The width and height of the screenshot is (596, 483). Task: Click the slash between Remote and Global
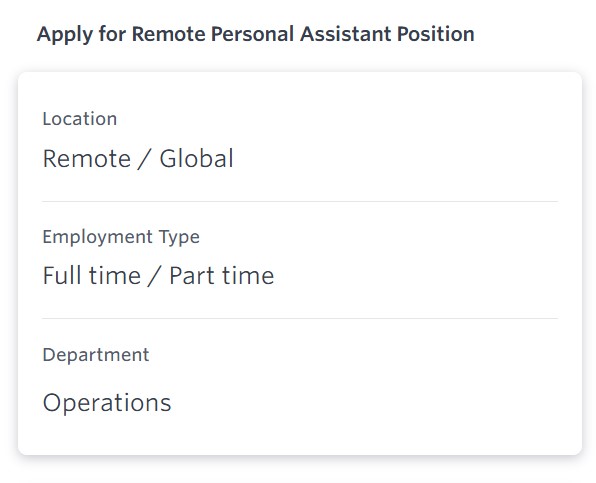(145, 159)
